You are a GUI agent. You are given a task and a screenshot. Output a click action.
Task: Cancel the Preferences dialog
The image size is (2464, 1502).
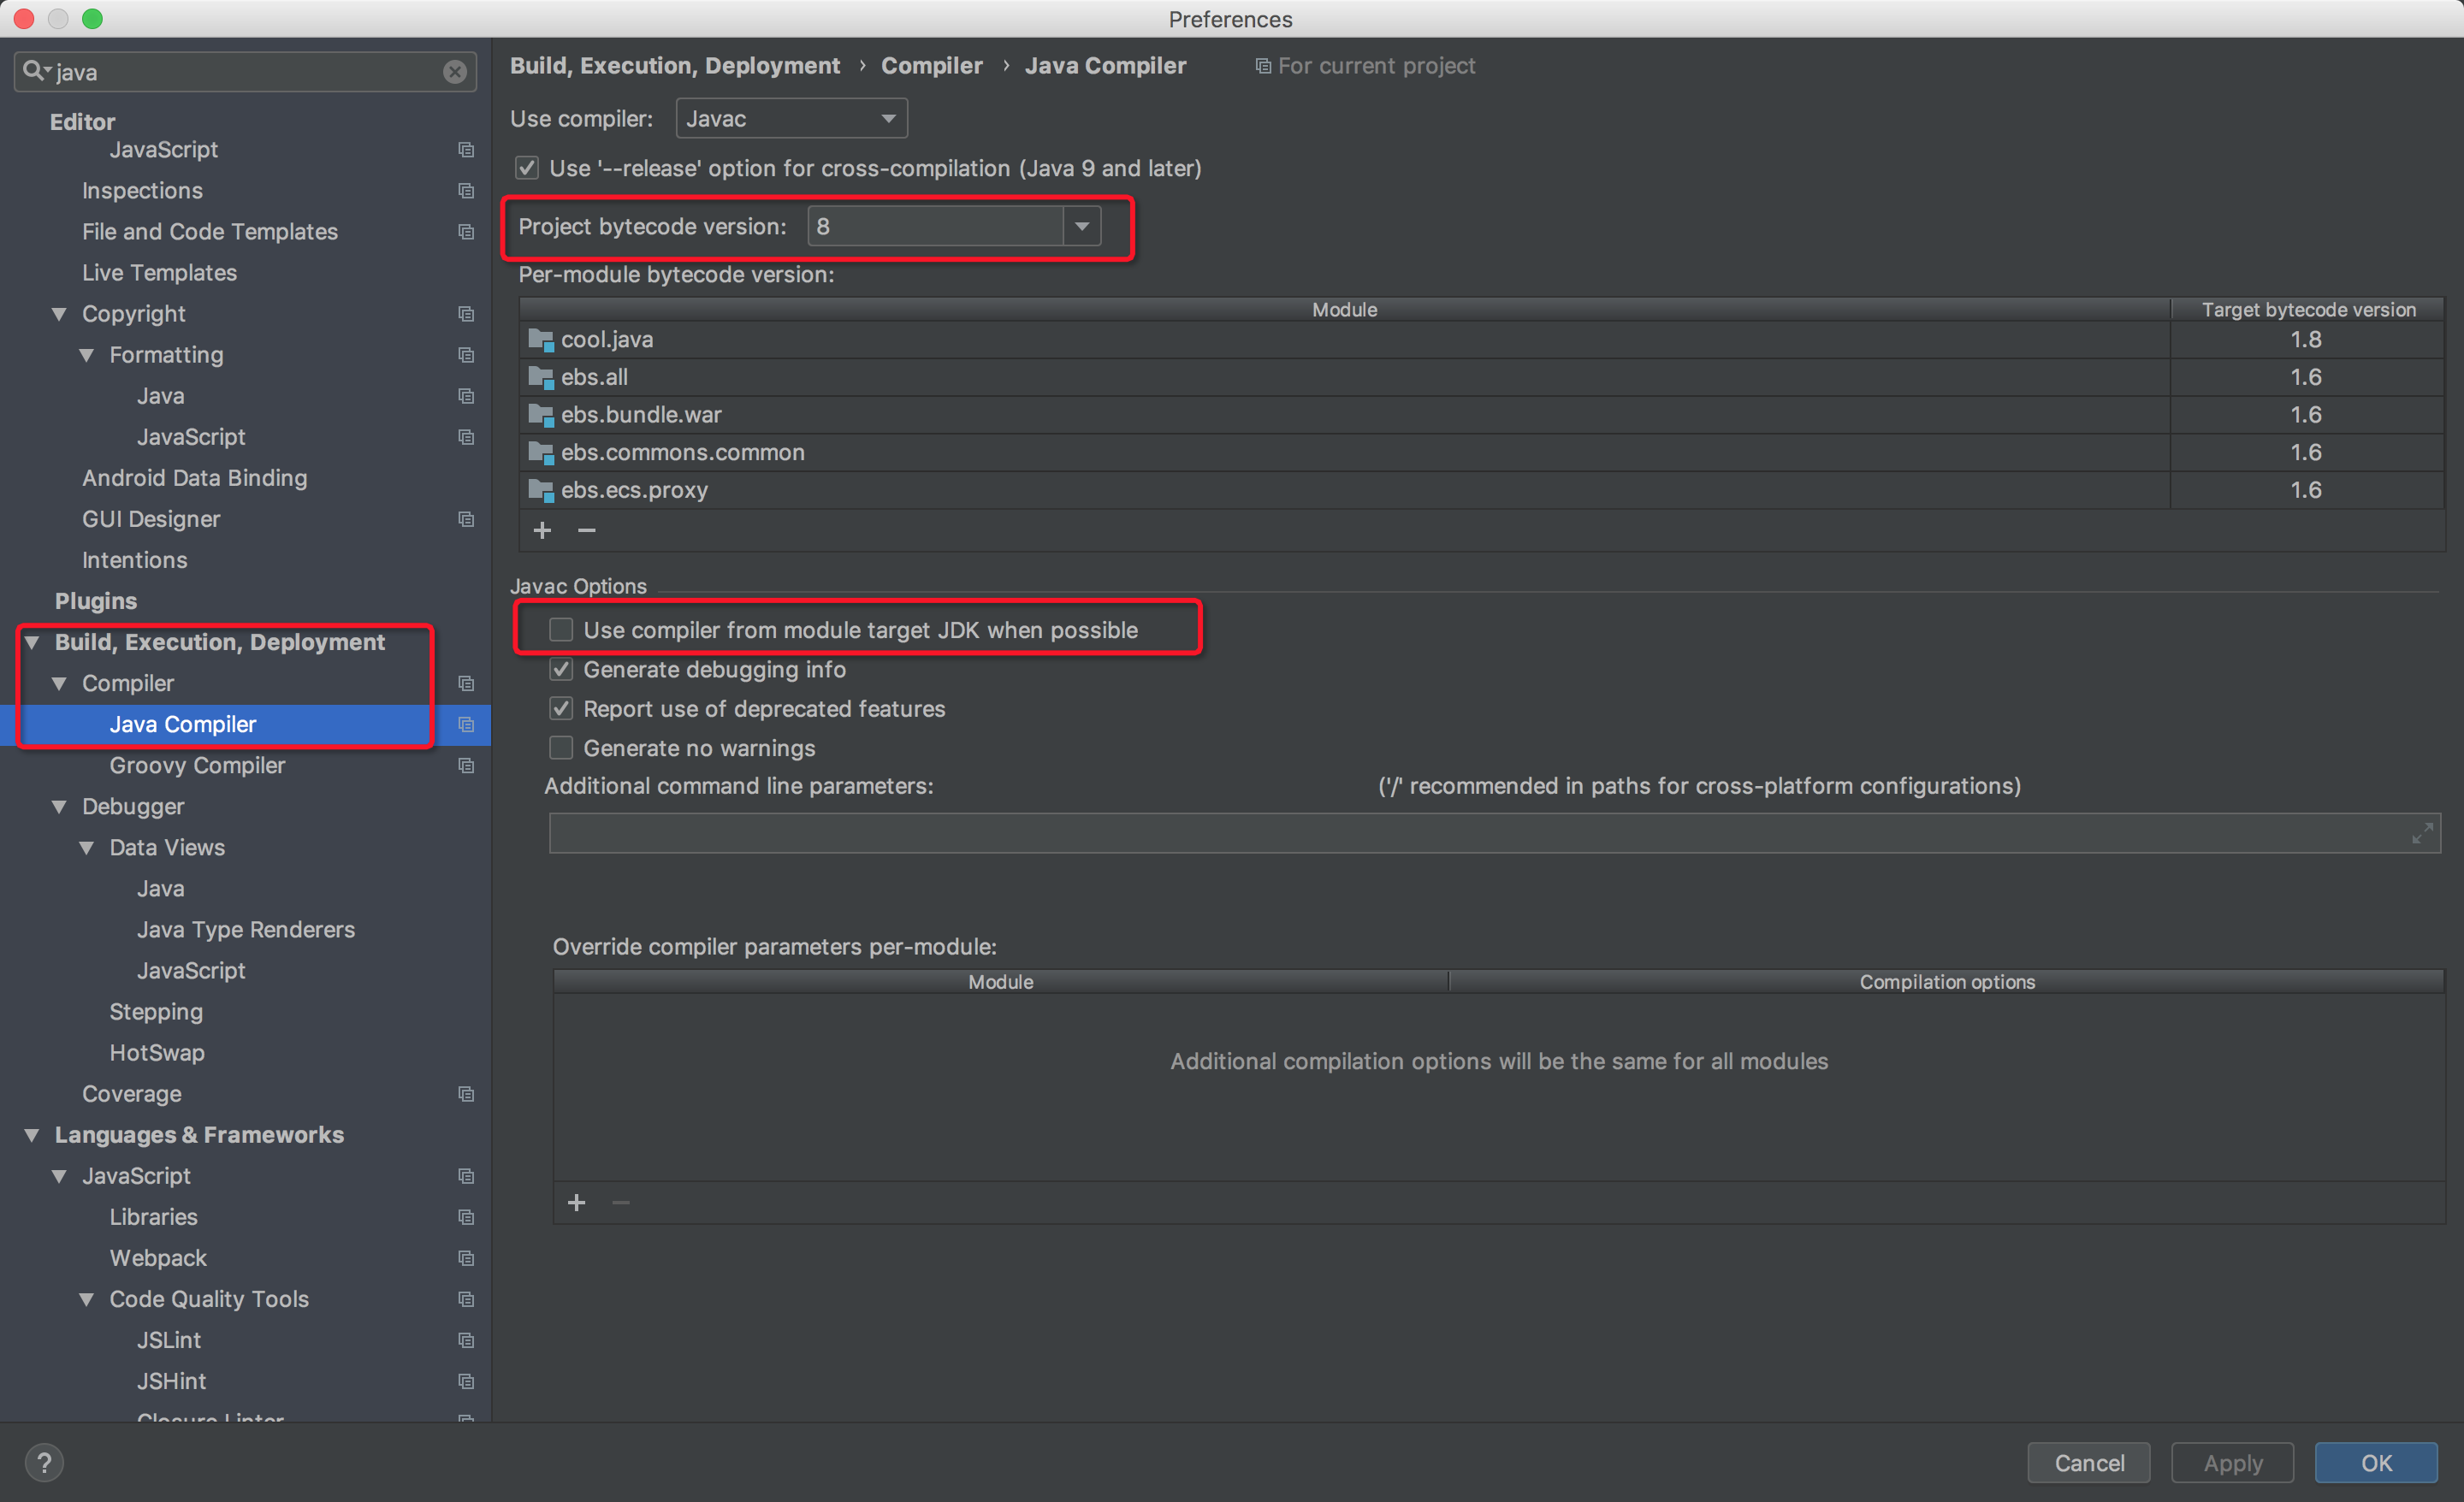click(2088, 1462)
